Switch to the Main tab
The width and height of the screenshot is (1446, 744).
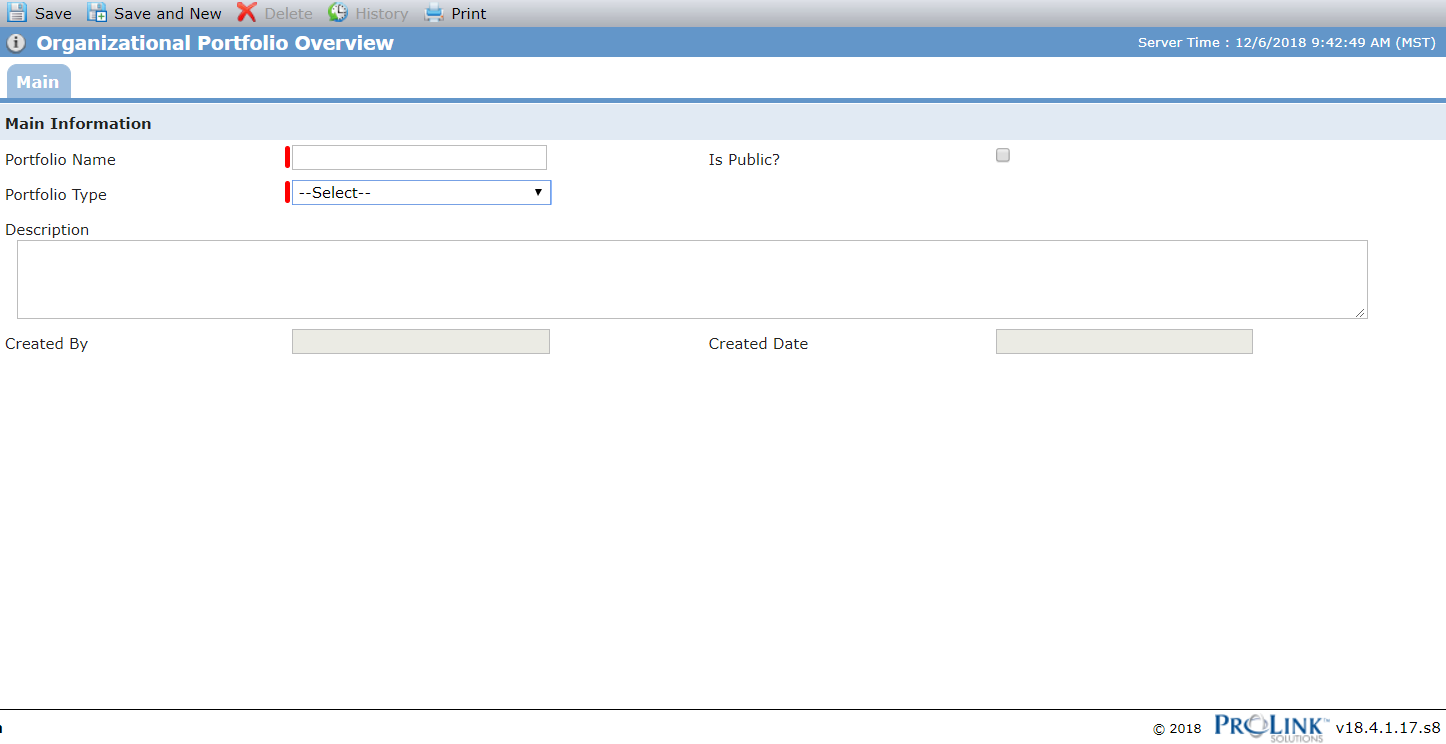pos(38,82)
